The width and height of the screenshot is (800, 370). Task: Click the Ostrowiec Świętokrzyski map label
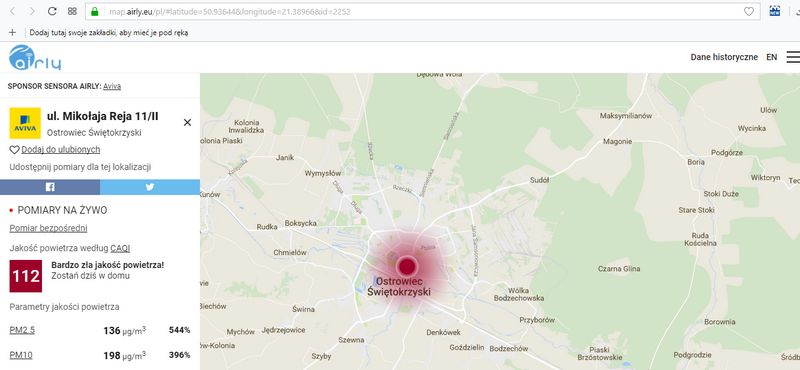coord(399,287)
